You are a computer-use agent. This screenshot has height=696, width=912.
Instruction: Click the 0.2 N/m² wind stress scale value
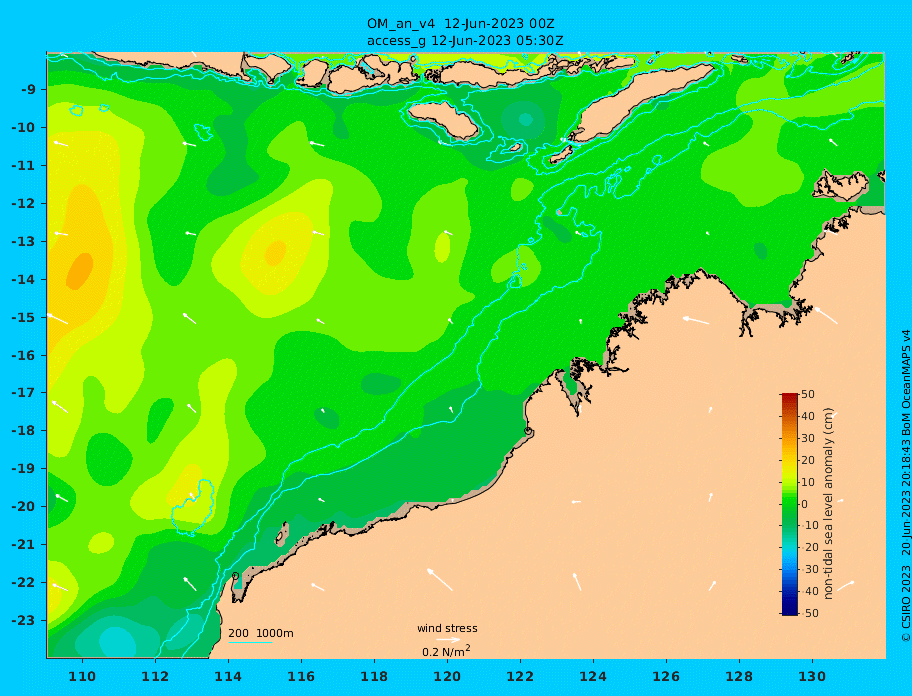(446, 651)
